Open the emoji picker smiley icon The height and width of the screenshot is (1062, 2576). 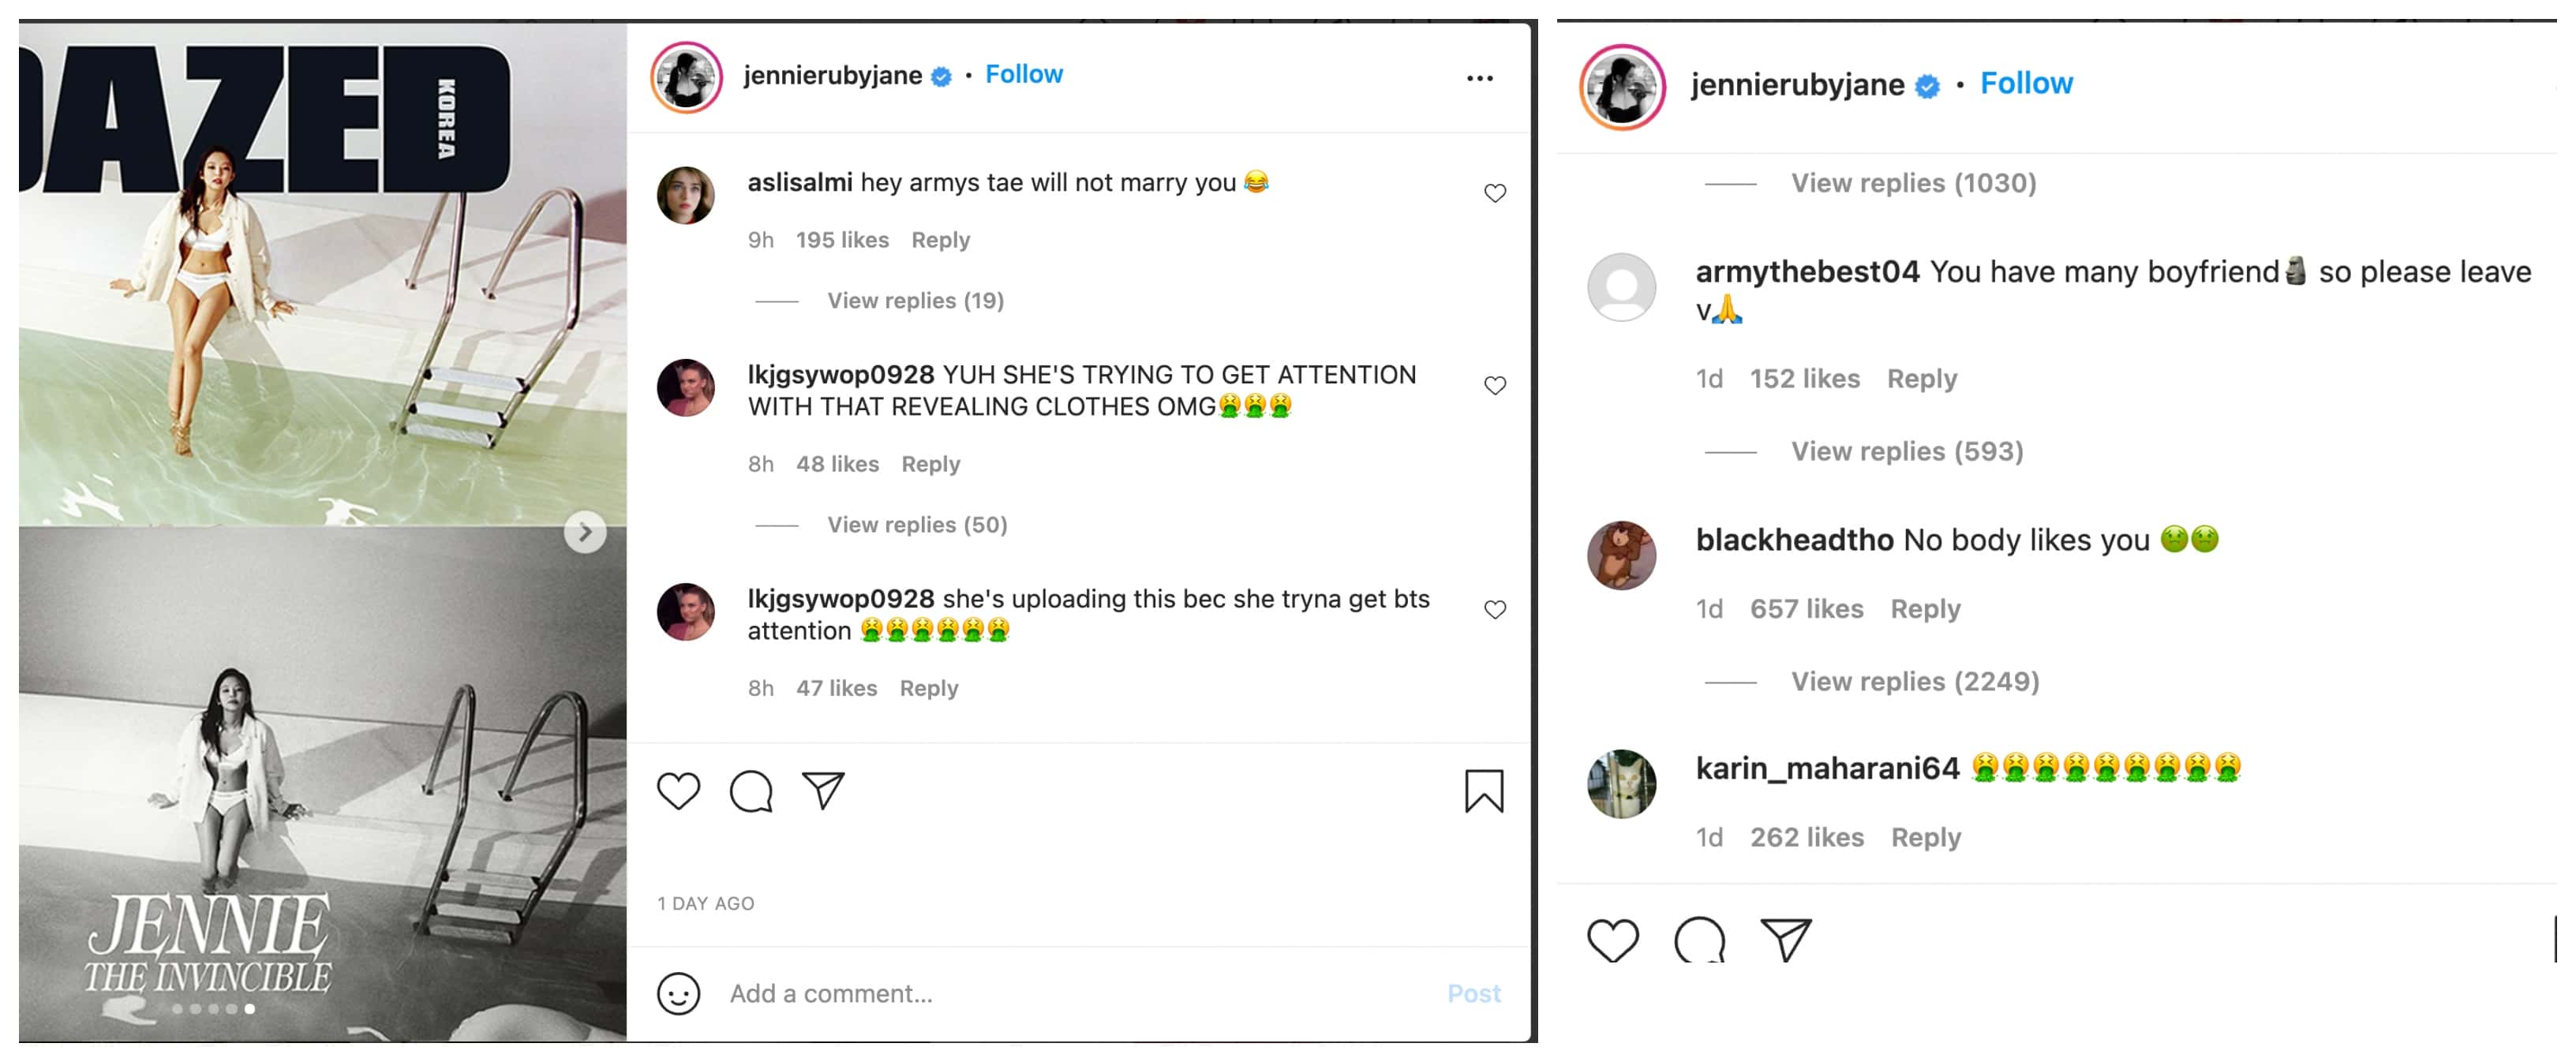pyautogui.click(x=678, y=994)
